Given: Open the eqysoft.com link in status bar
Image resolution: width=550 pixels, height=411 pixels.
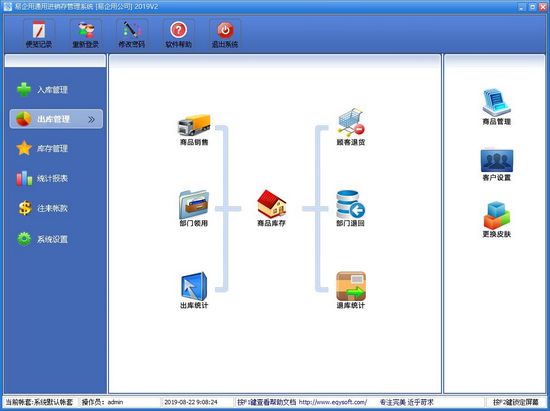Looking at the screenshot, I should 333,402.
